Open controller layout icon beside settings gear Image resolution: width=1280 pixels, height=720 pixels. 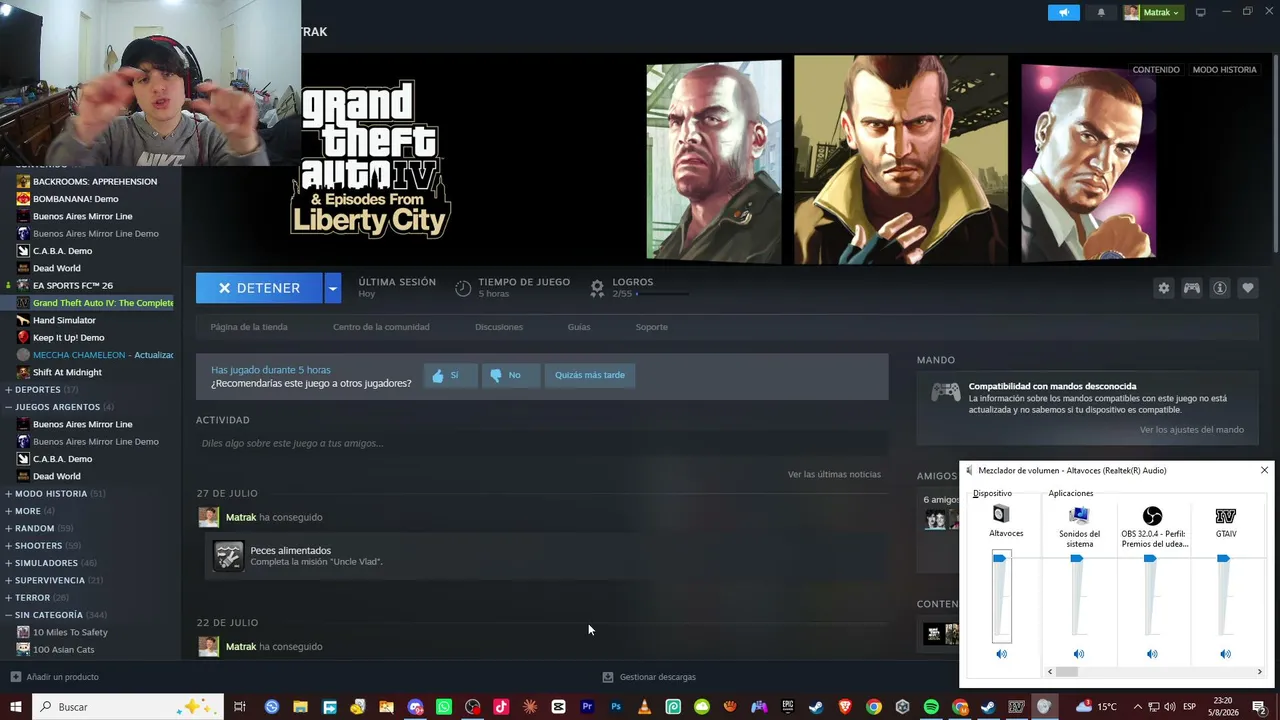pos(1192,288)
